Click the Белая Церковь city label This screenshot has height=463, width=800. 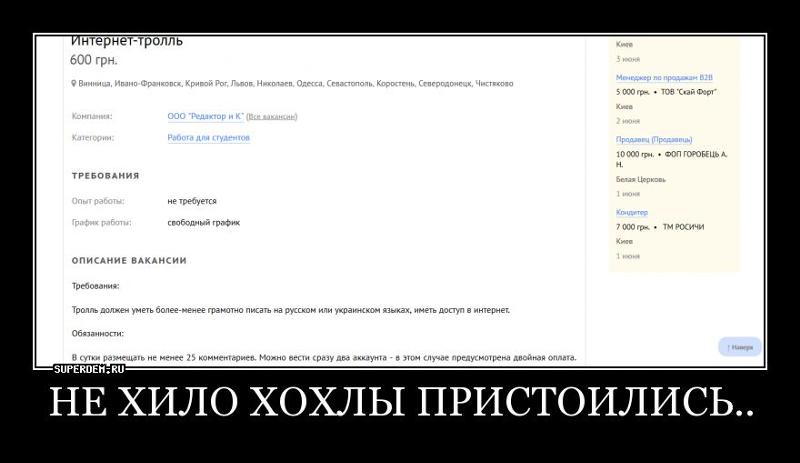(641, 179)
